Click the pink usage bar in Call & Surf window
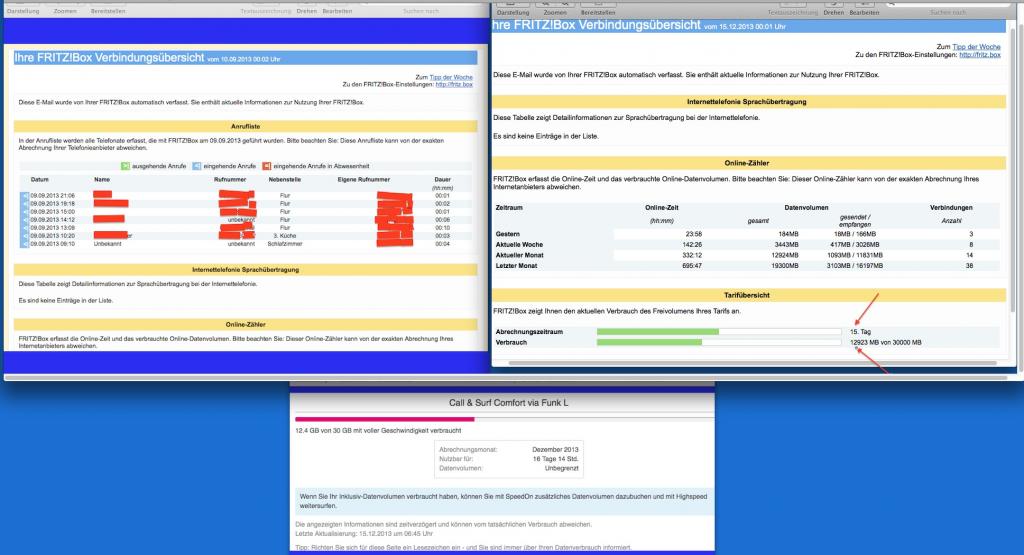This screenshot has width=1024, height=555. click(x=385, y=419)
